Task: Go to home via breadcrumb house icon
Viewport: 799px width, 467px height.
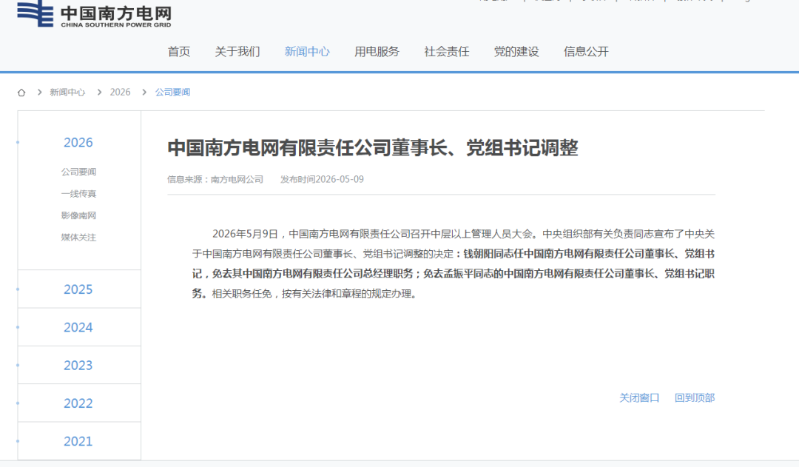Action: click(x=21, y=92)
